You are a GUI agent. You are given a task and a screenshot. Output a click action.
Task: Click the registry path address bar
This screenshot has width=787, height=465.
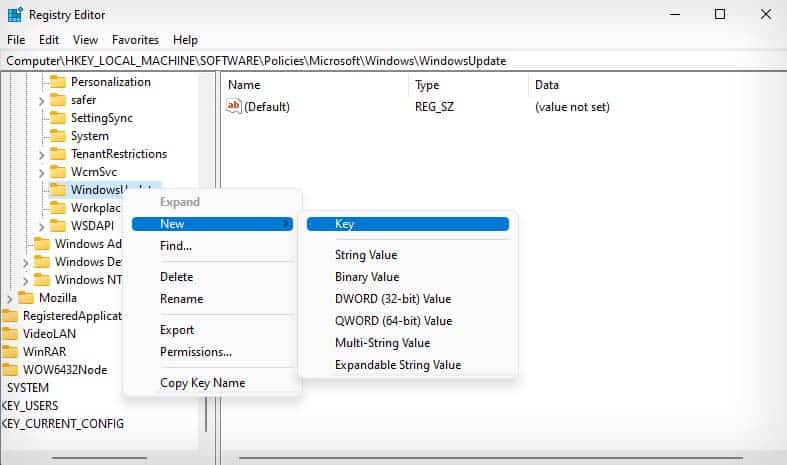coord(394,61)
